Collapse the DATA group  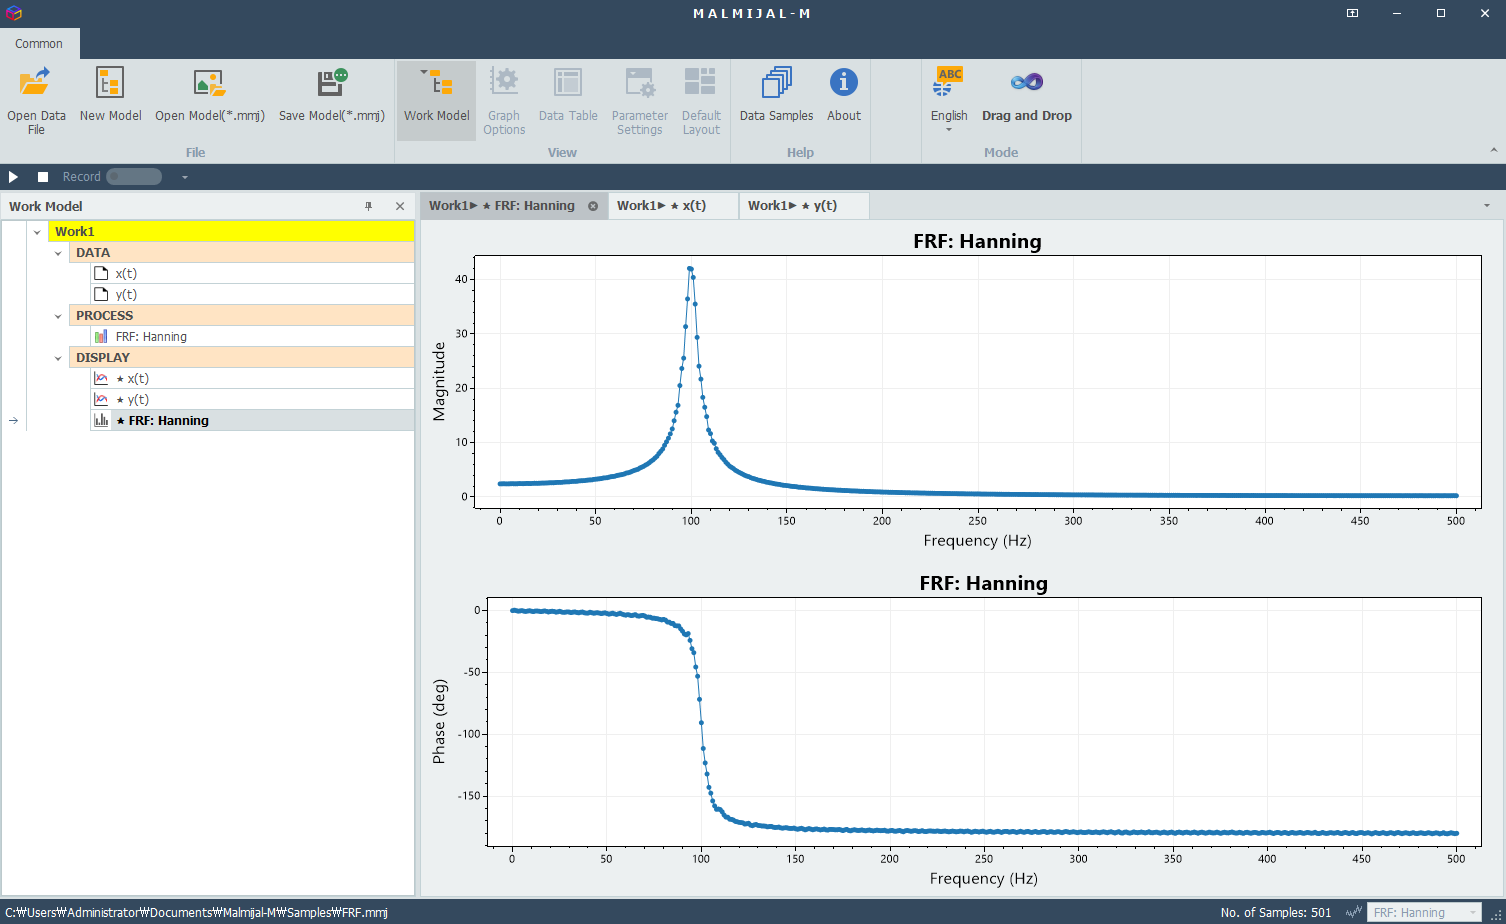point(58,253)
